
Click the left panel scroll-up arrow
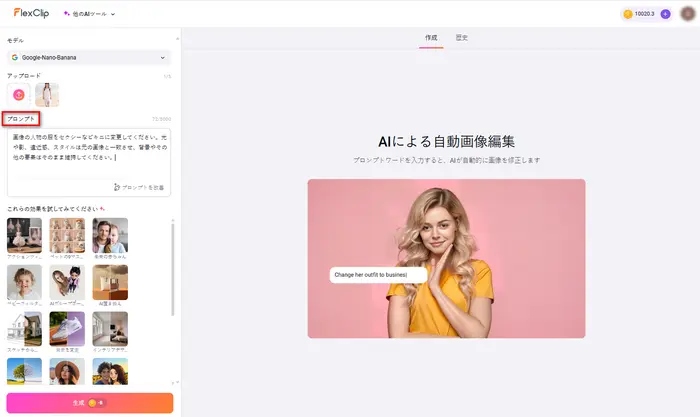(177, 39)
